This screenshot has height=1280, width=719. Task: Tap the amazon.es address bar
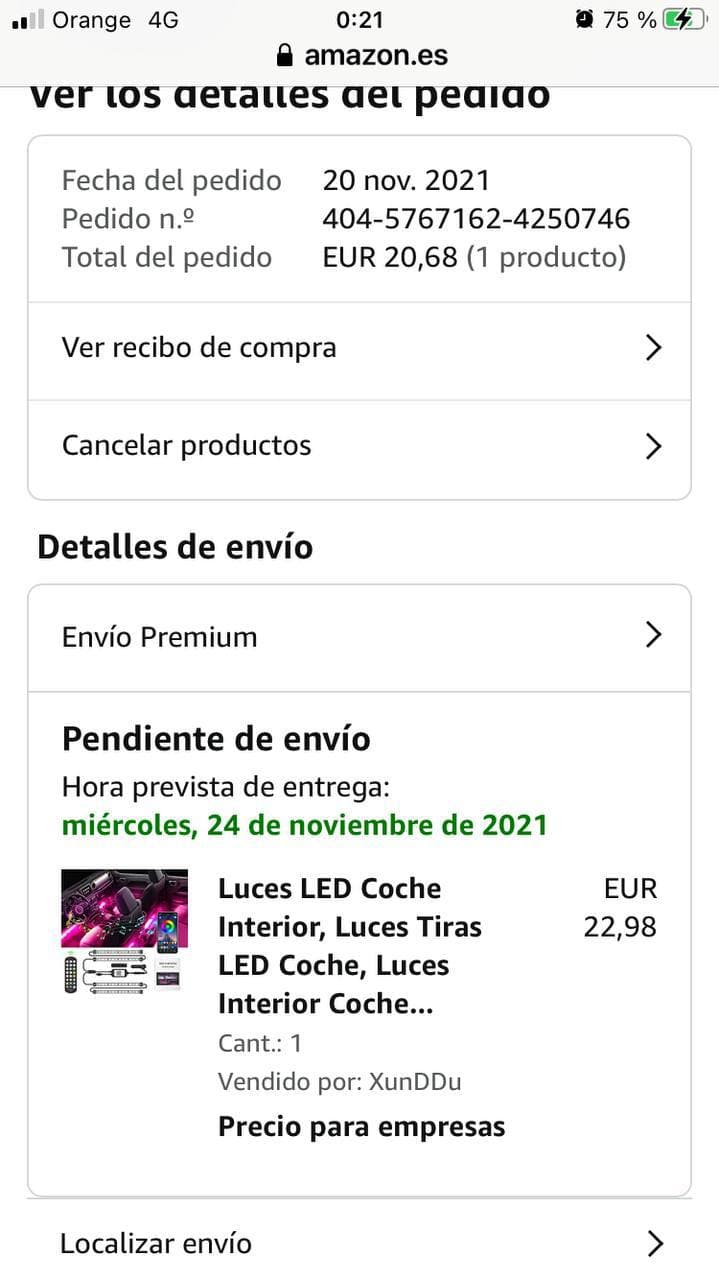click(x=375, y=55)
